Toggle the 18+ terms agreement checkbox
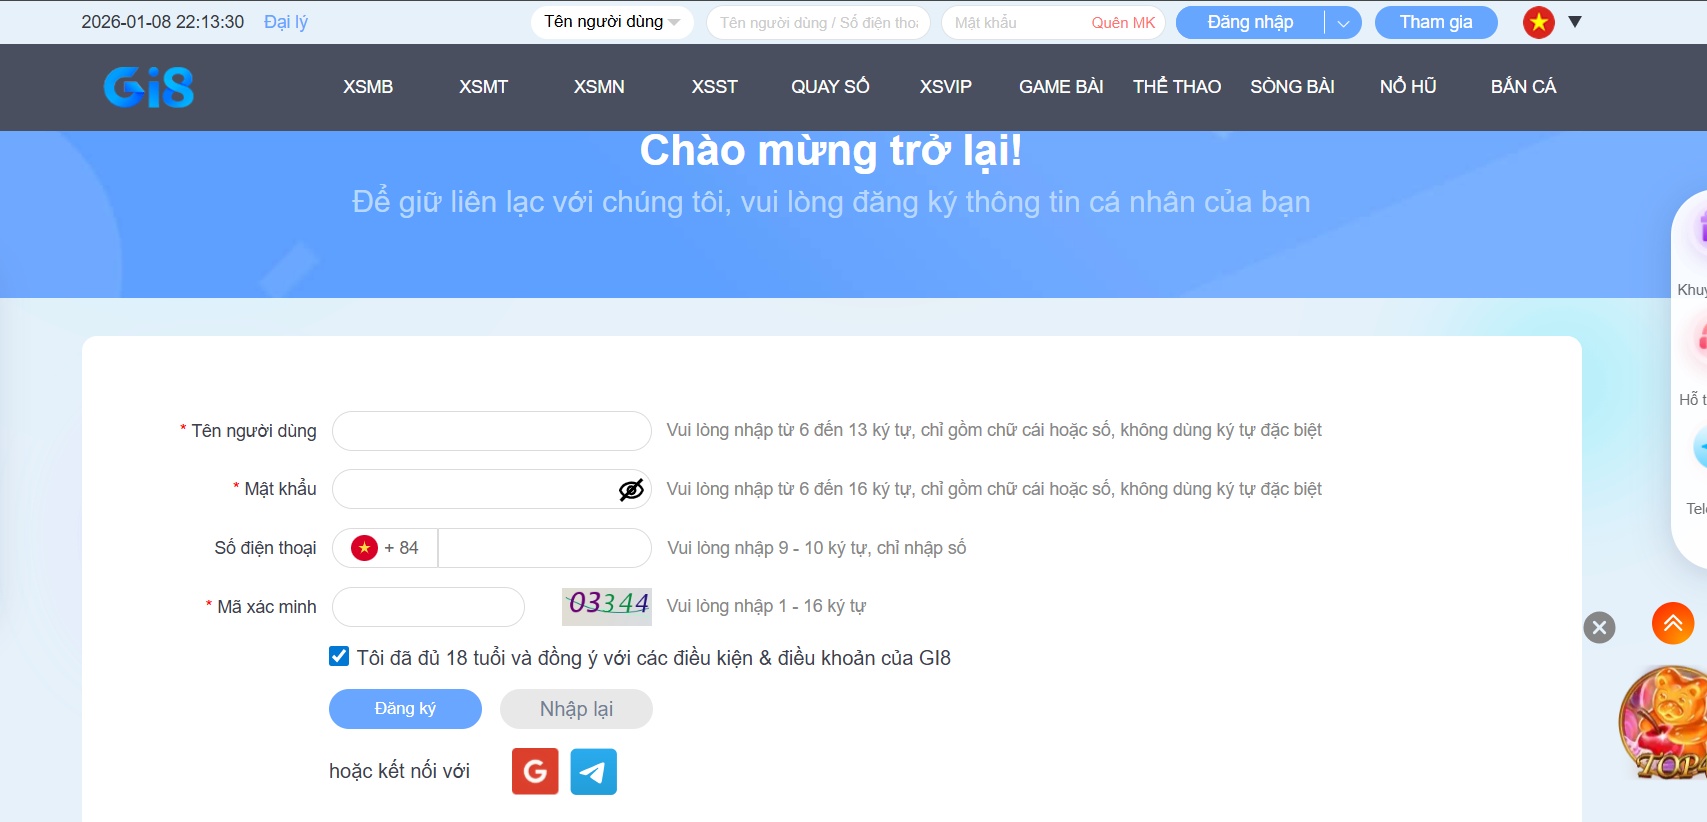1707x822 pixels. tap(339, 657)
